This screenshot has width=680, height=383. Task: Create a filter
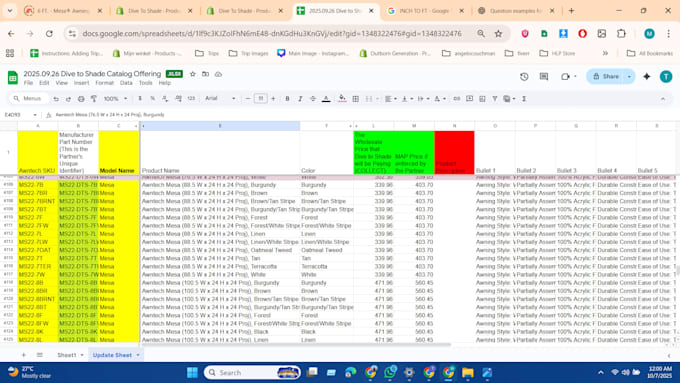[x=495, y=99]
